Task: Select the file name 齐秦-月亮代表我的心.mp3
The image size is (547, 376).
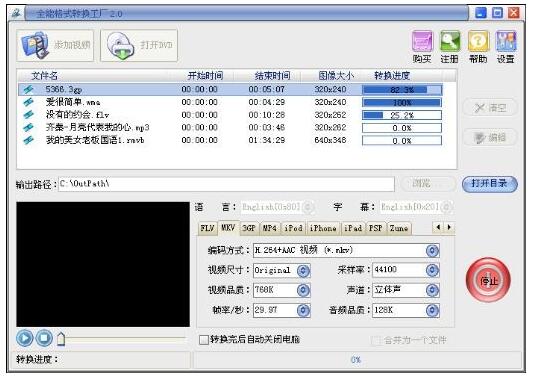Action: pyautogui.click(x=98, y=127)
